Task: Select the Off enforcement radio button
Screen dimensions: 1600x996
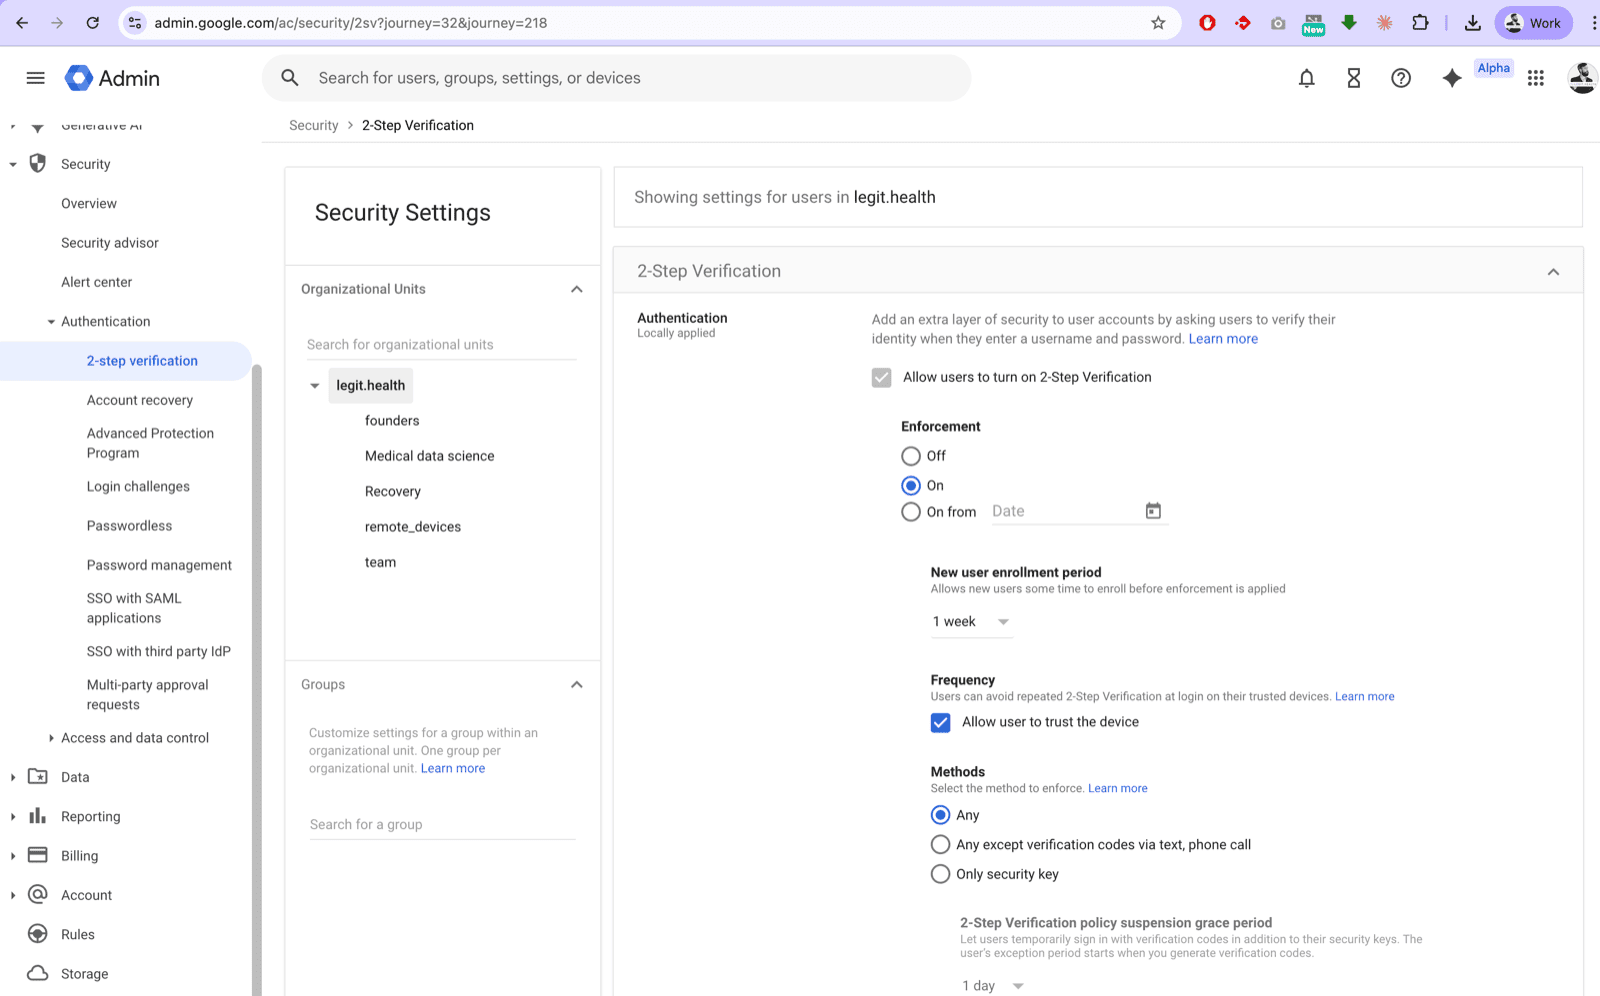Action: tap(910, 455)
